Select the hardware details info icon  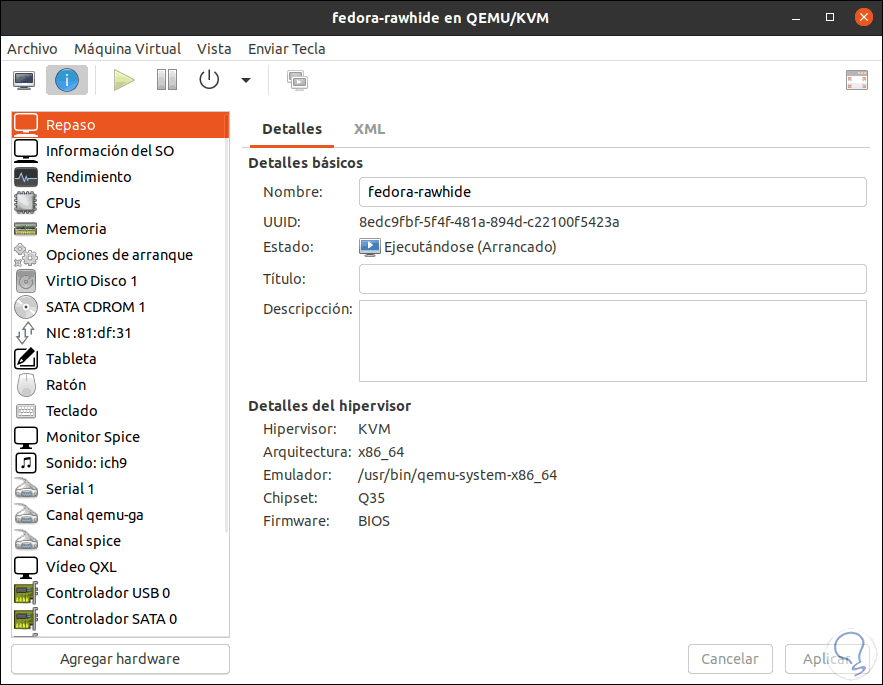pyautogui.click(x=67, y=80)
